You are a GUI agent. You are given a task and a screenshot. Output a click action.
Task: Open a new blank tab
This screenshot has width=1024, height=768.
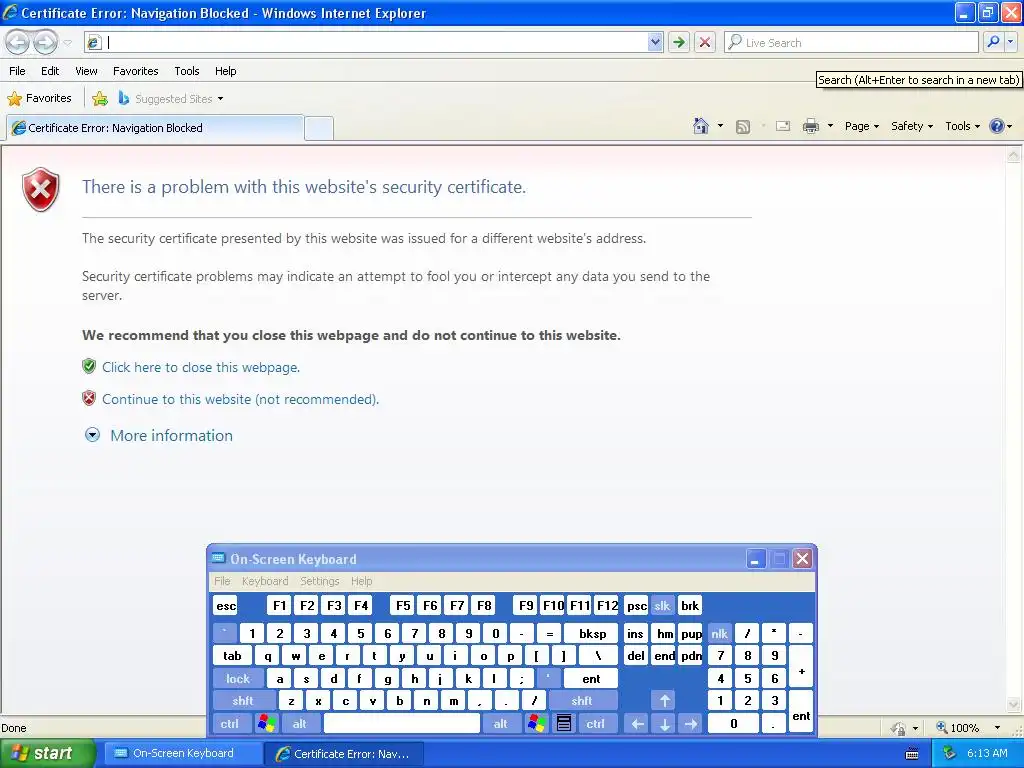[319, 128]
